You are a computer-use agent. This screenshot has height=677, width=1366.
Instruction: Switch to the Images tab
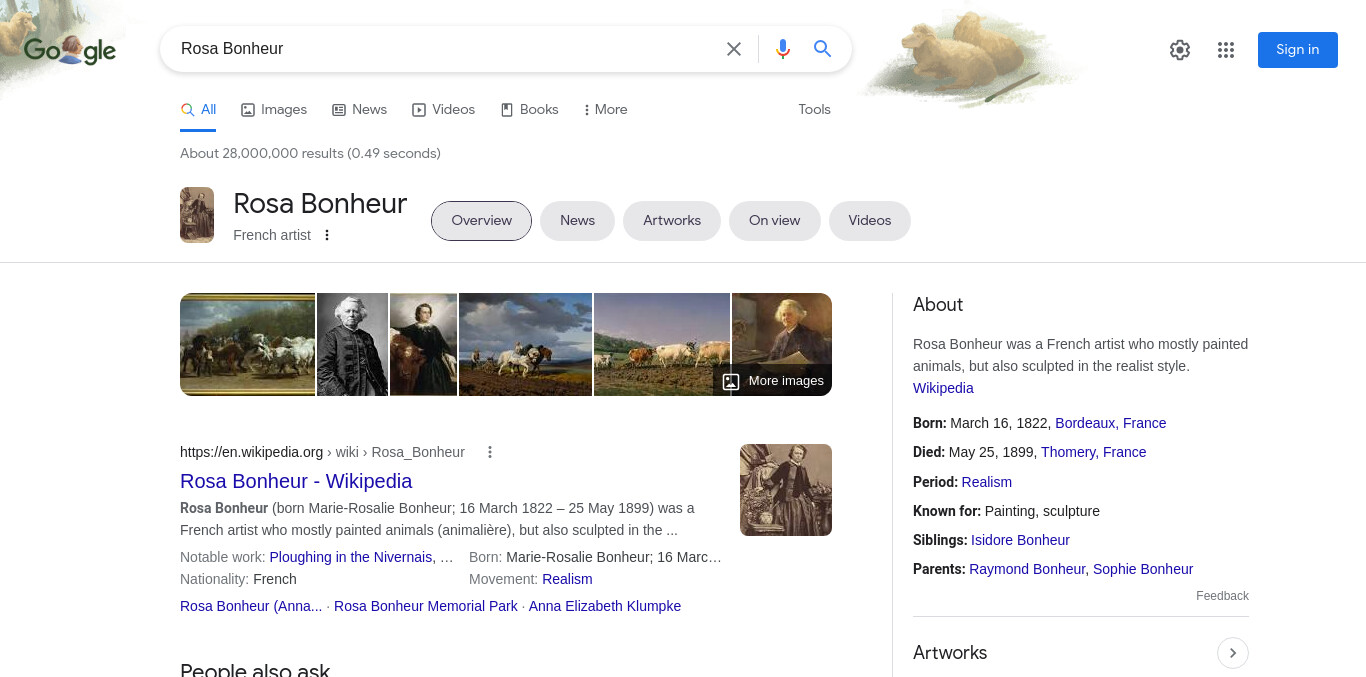[274, 110]
